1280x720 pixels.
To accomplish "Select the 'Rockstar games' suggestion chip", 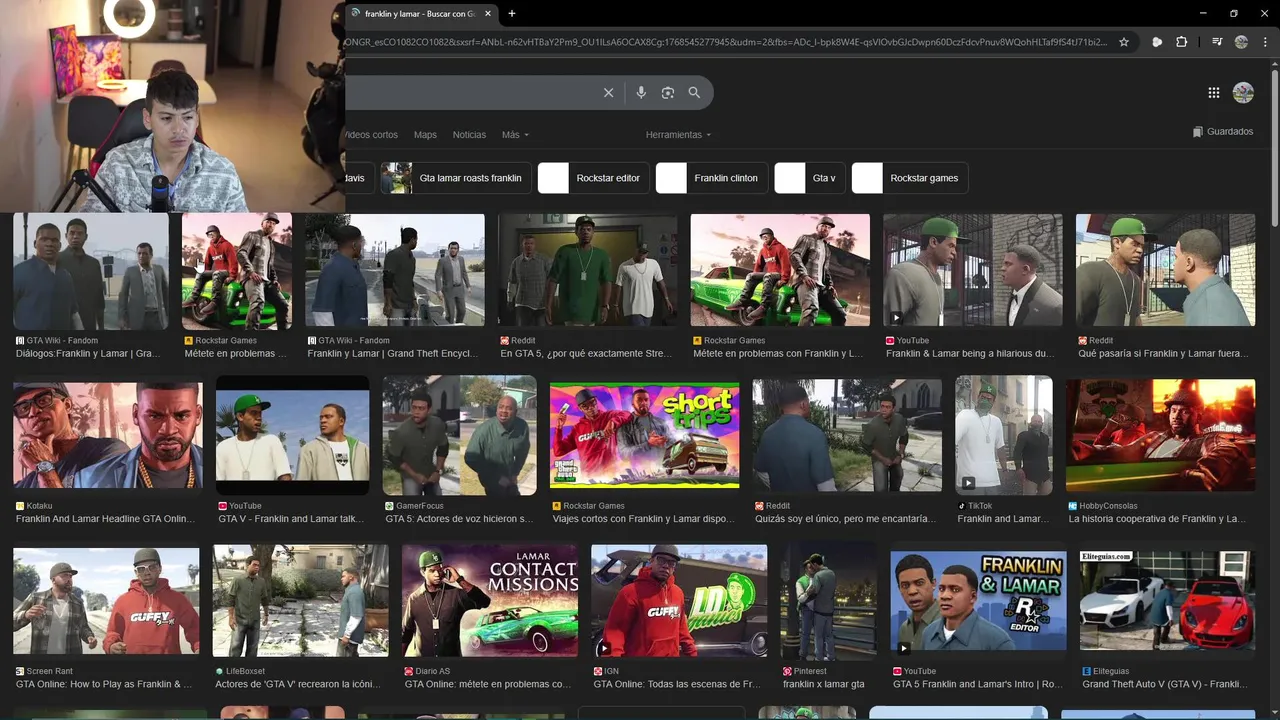I will 909,178.
